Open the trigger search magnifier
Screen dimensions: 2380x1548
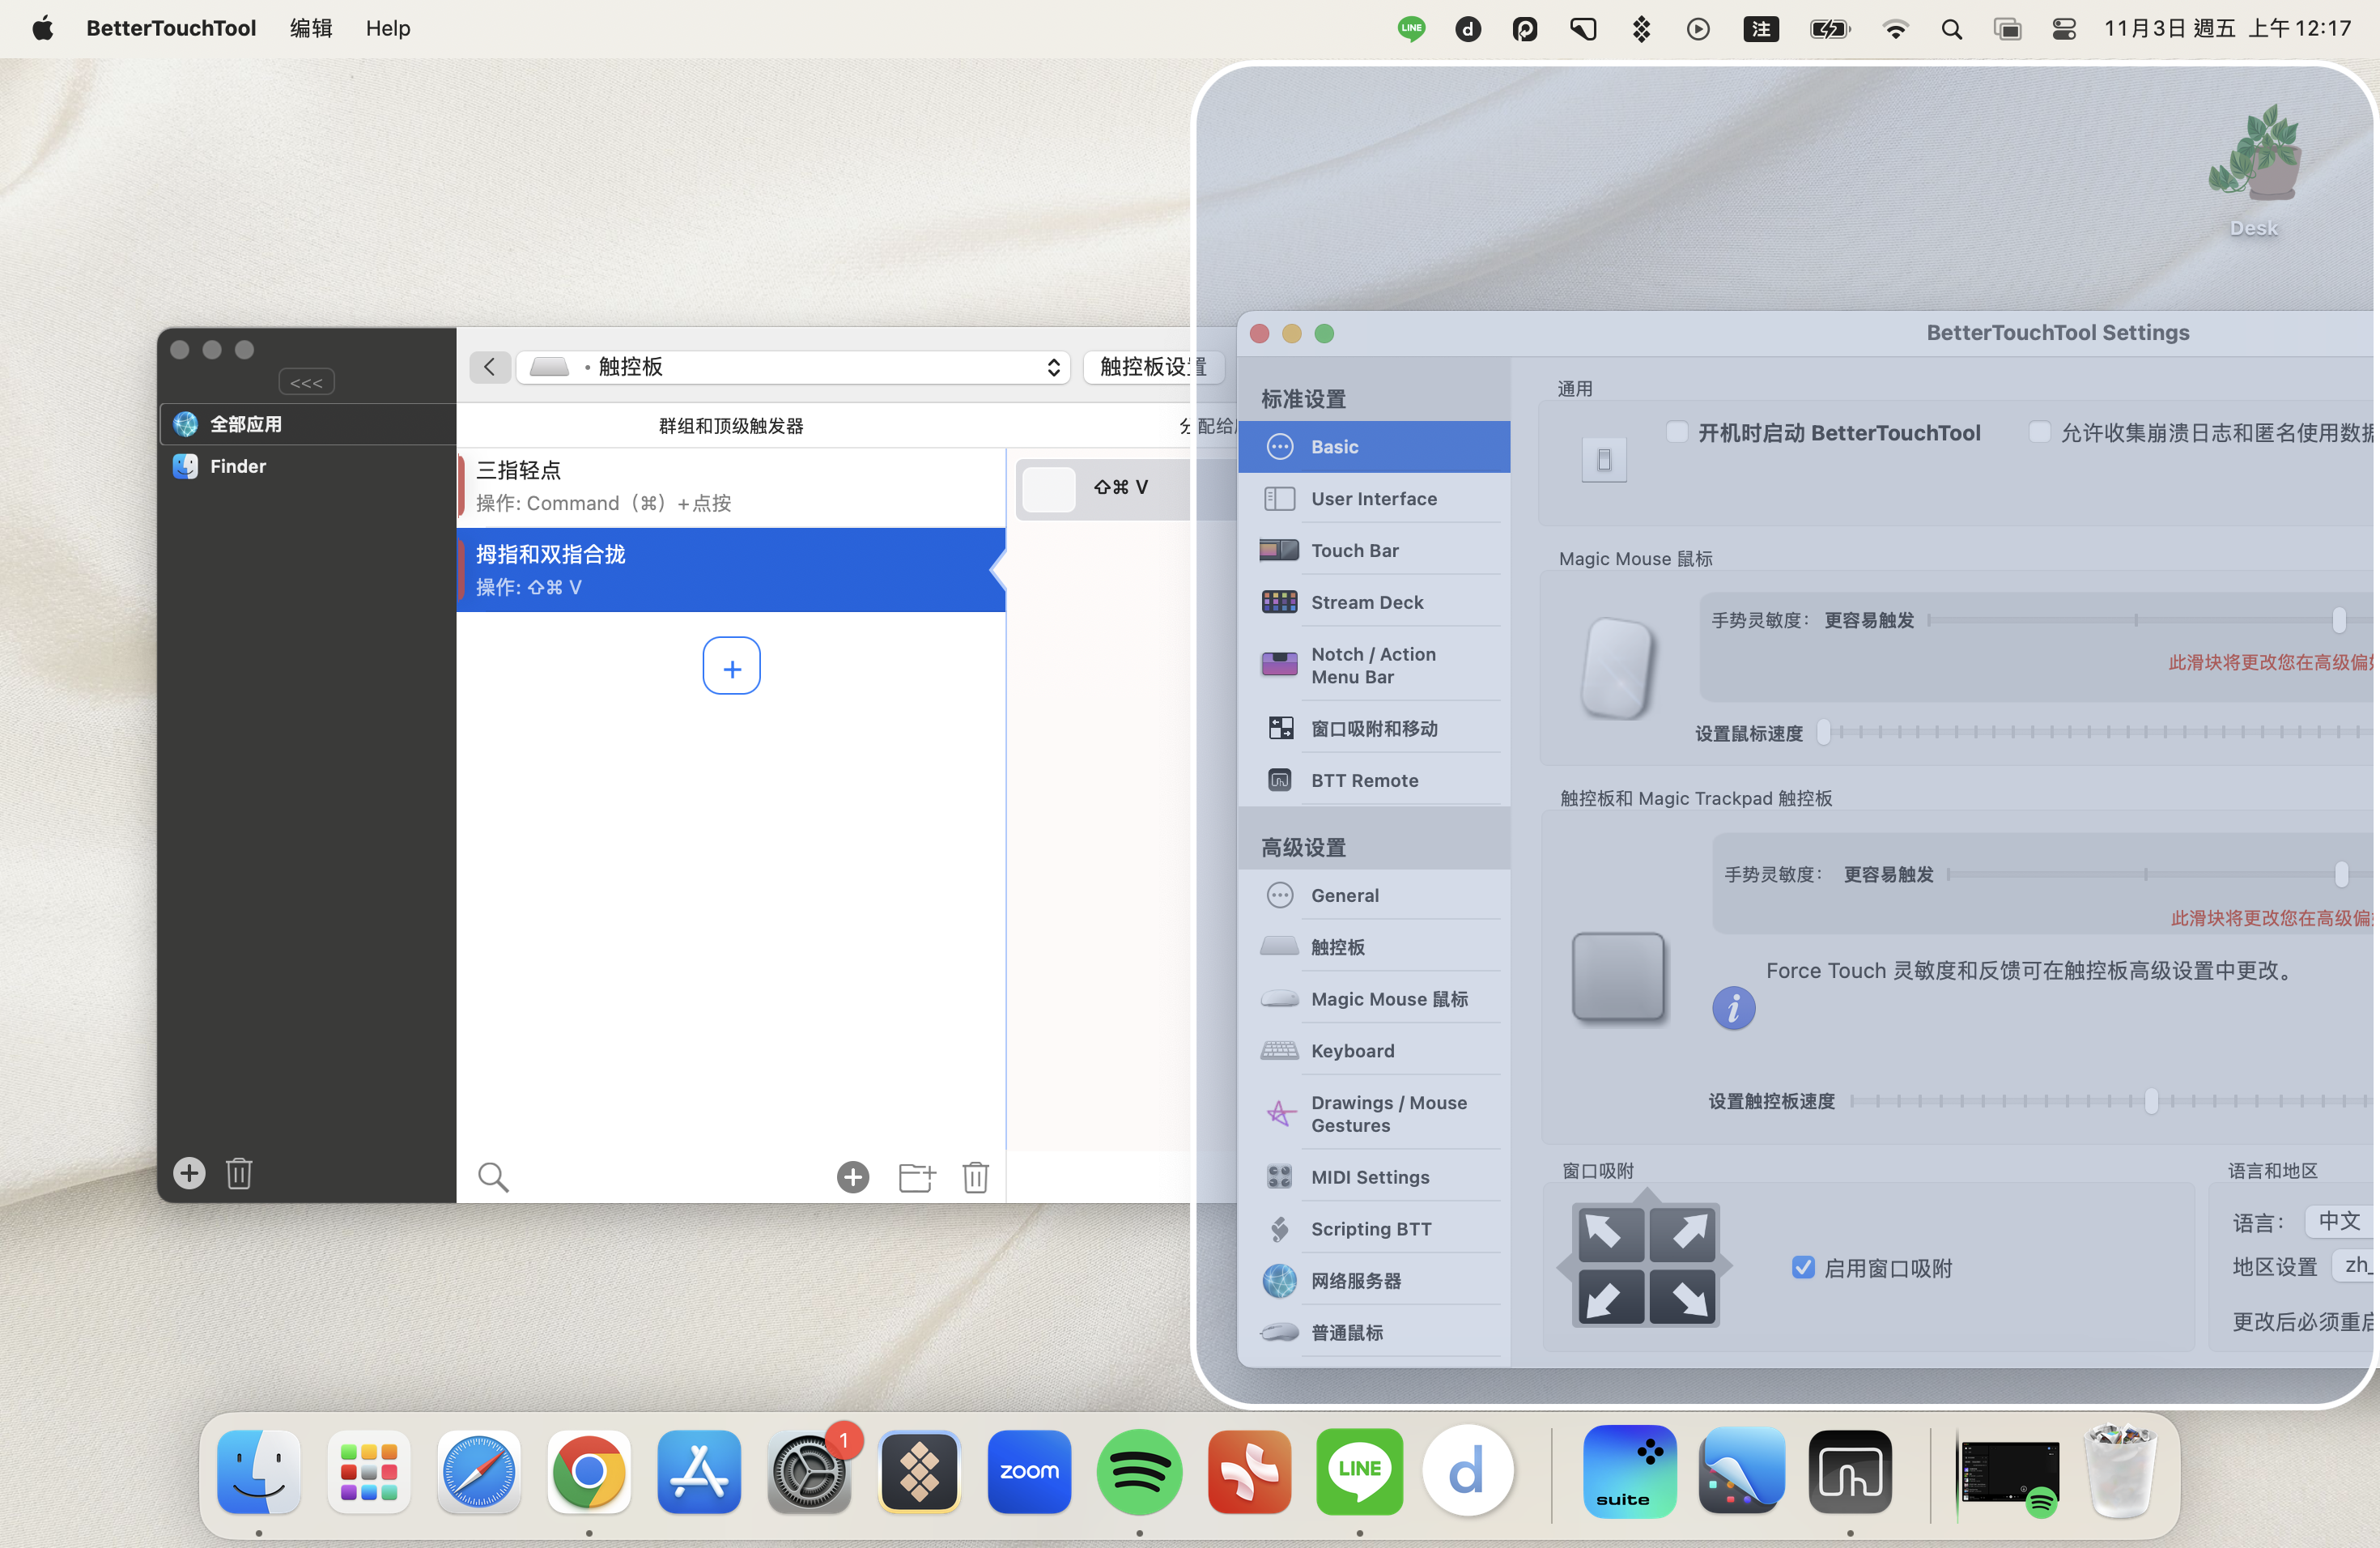tap(493, 1177)
